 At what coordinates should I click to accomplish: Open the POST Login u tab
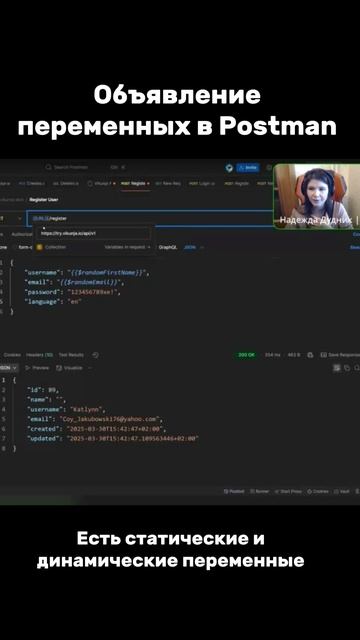[202, 184]
